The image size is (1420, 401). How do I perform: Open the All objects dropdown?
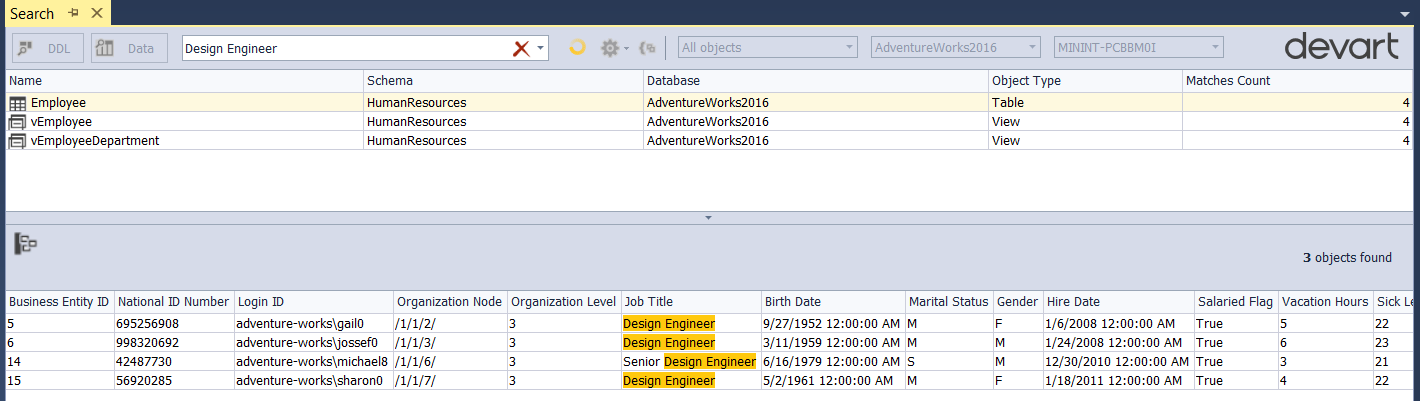767,47
